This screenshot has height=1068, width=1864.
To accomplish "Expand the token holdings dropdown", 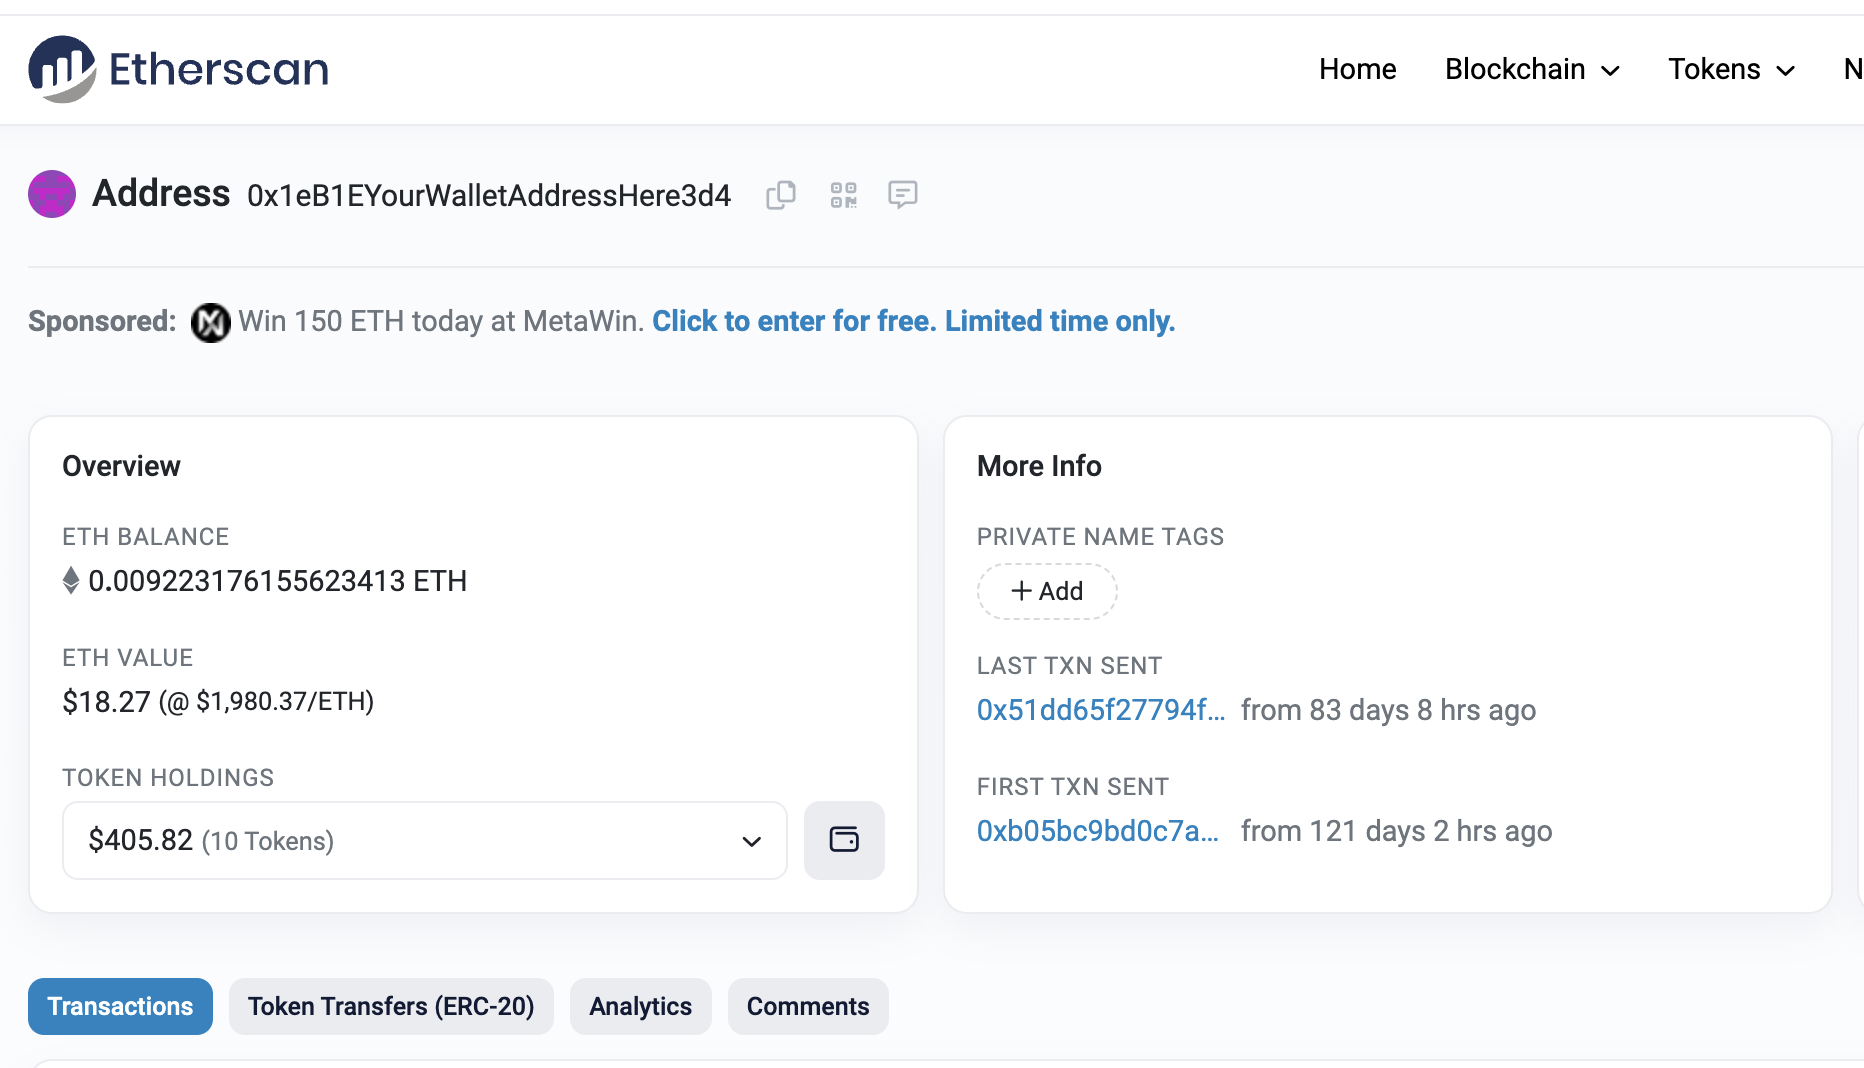I will pos(425,840).
